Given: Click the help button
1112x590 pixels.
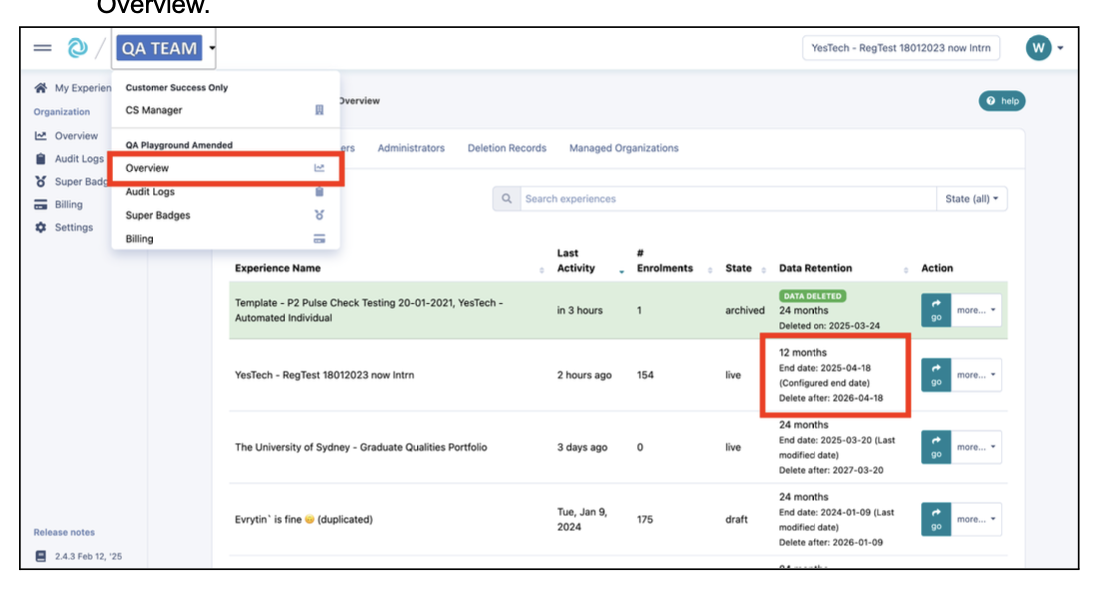Looking at the screenshot, I should pyautogui.click(x=1002, y=101).
